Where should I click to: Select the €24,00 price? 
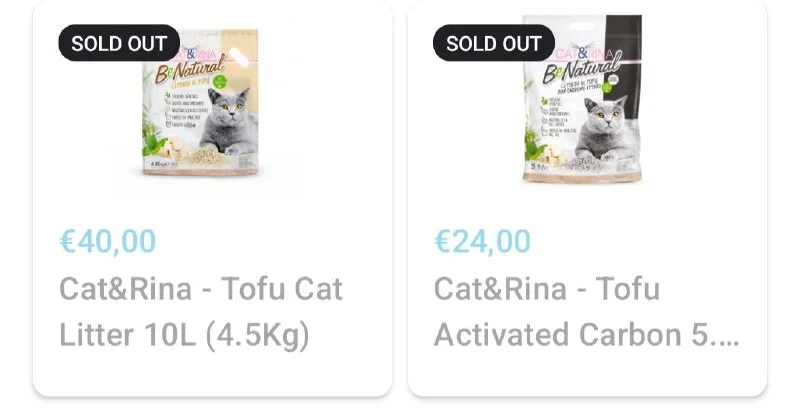(x=482, y=241)
